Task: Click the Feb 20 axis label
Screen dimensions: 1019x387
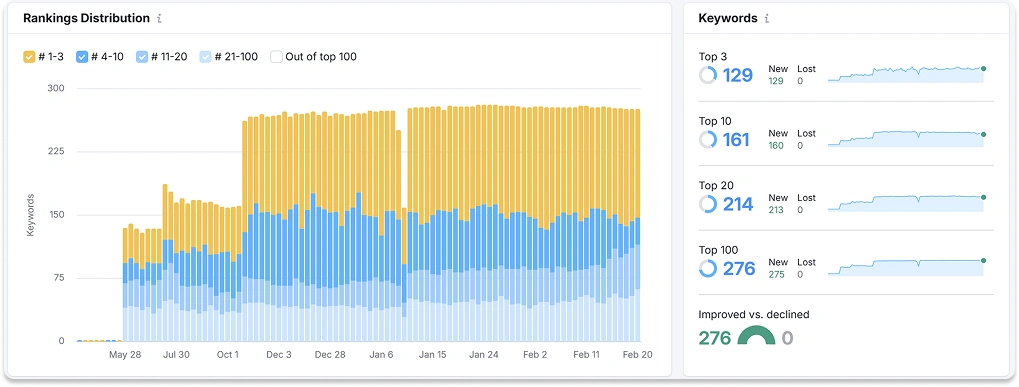Action: pyautogui.click(x=638, y=355)
